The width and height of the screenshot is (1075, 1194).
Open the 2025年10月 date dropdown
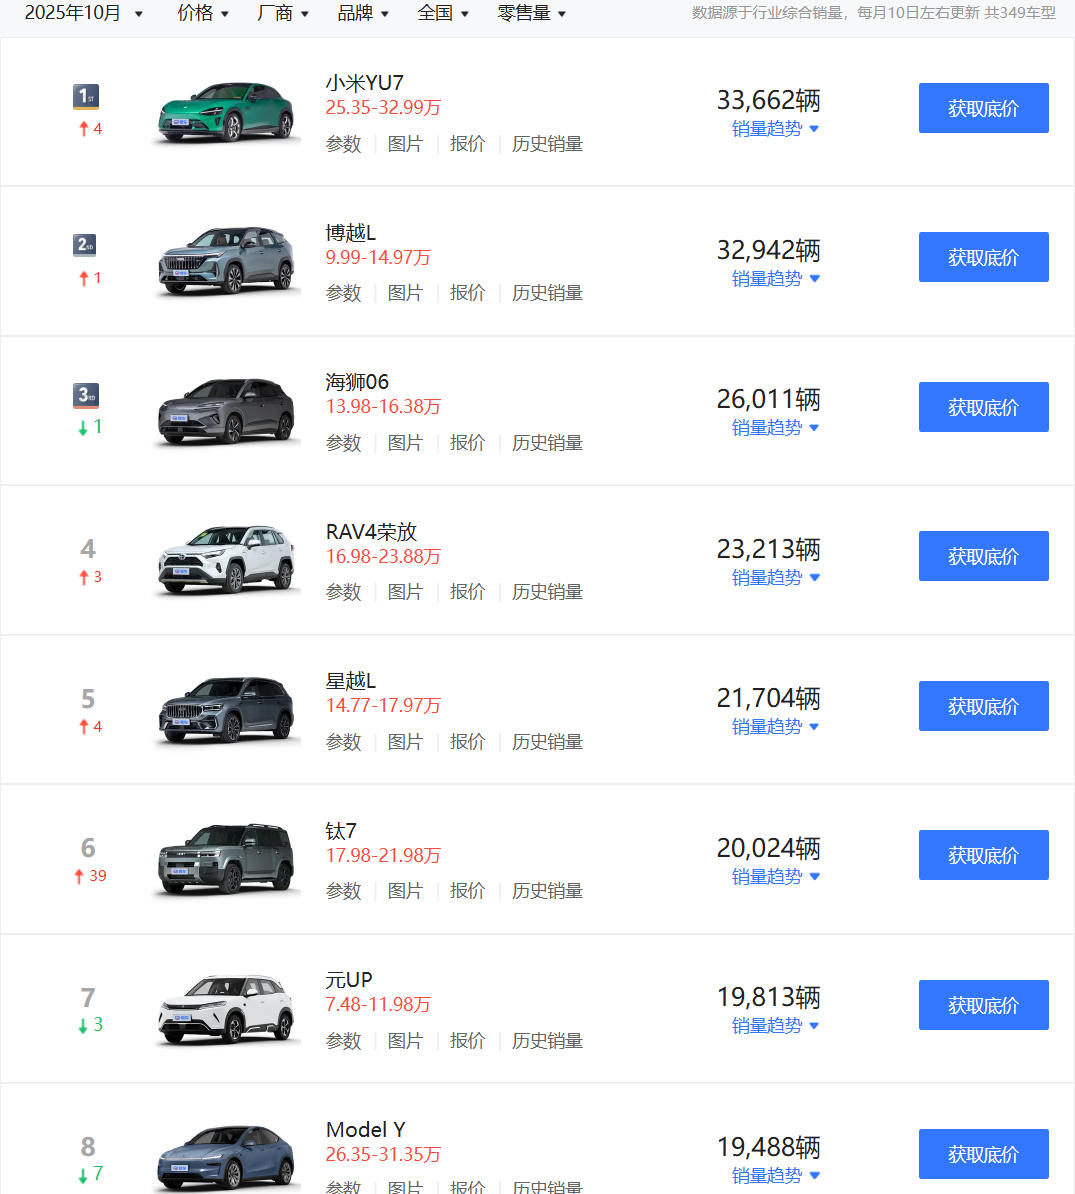(x=84, y=13)
